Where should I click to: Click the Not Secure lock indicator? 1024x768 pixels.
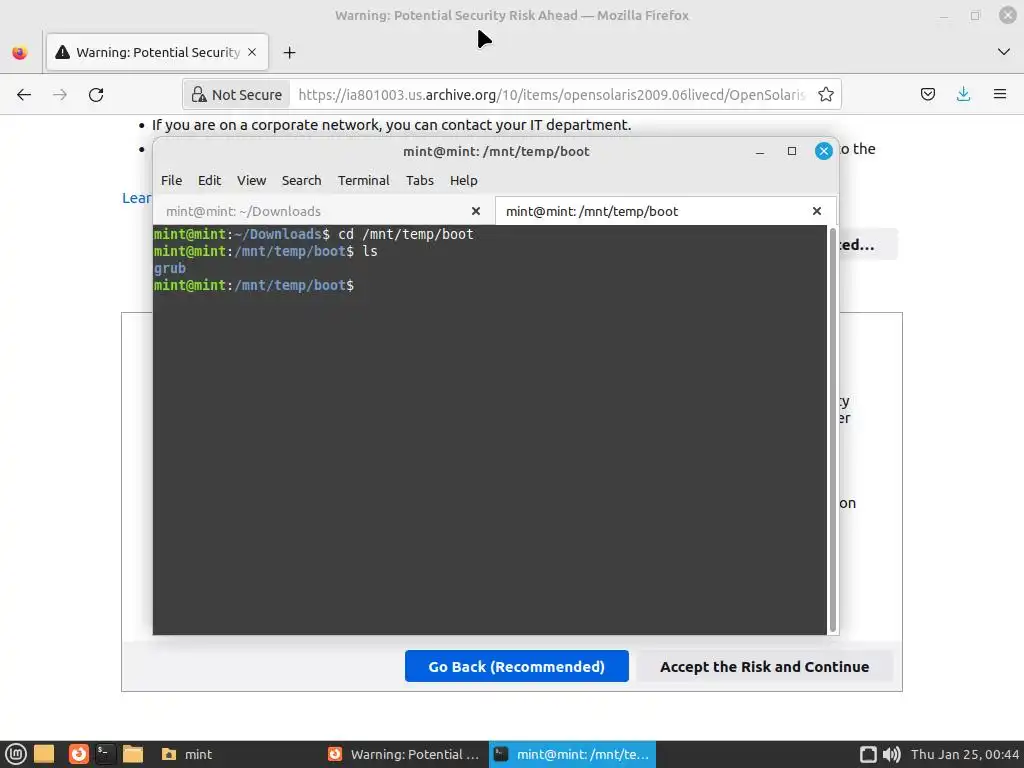236,95
